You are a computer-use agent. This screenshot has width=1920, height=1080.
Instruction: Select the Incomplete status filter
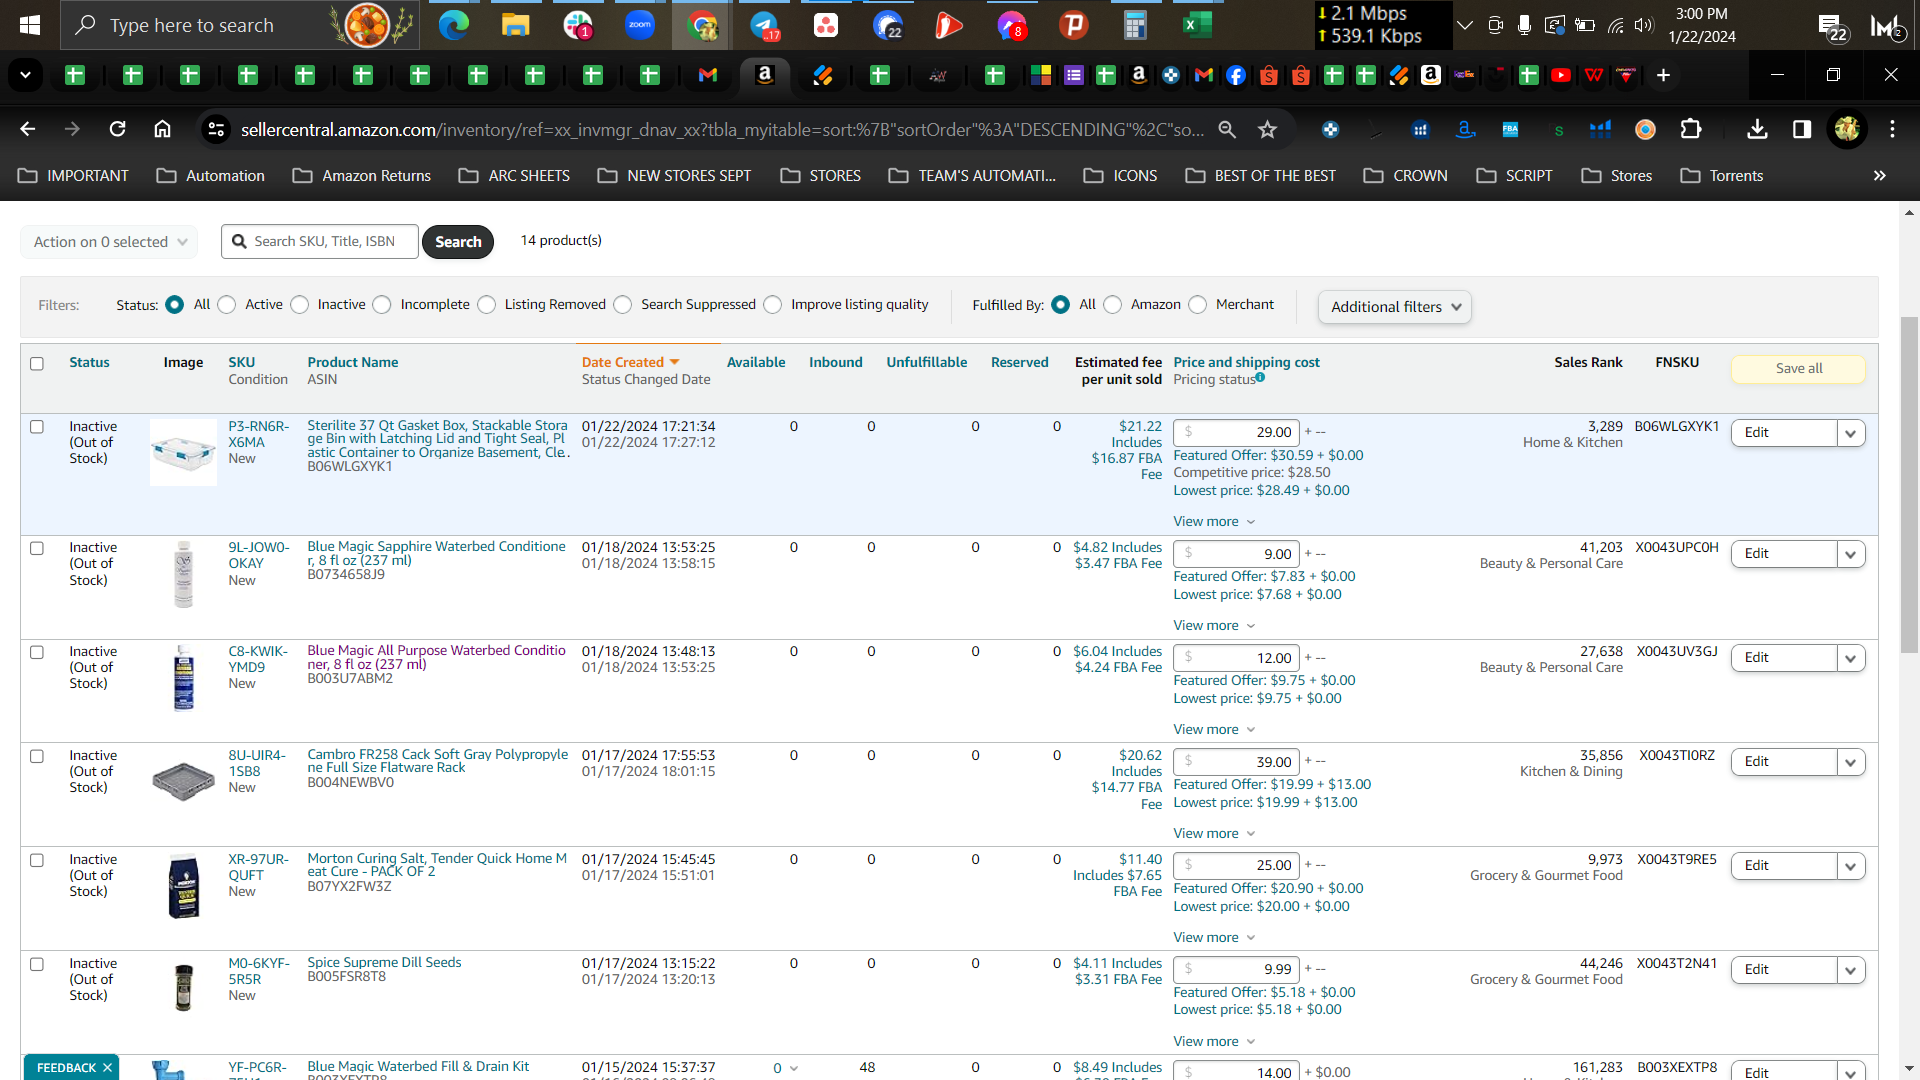(382, 304)
